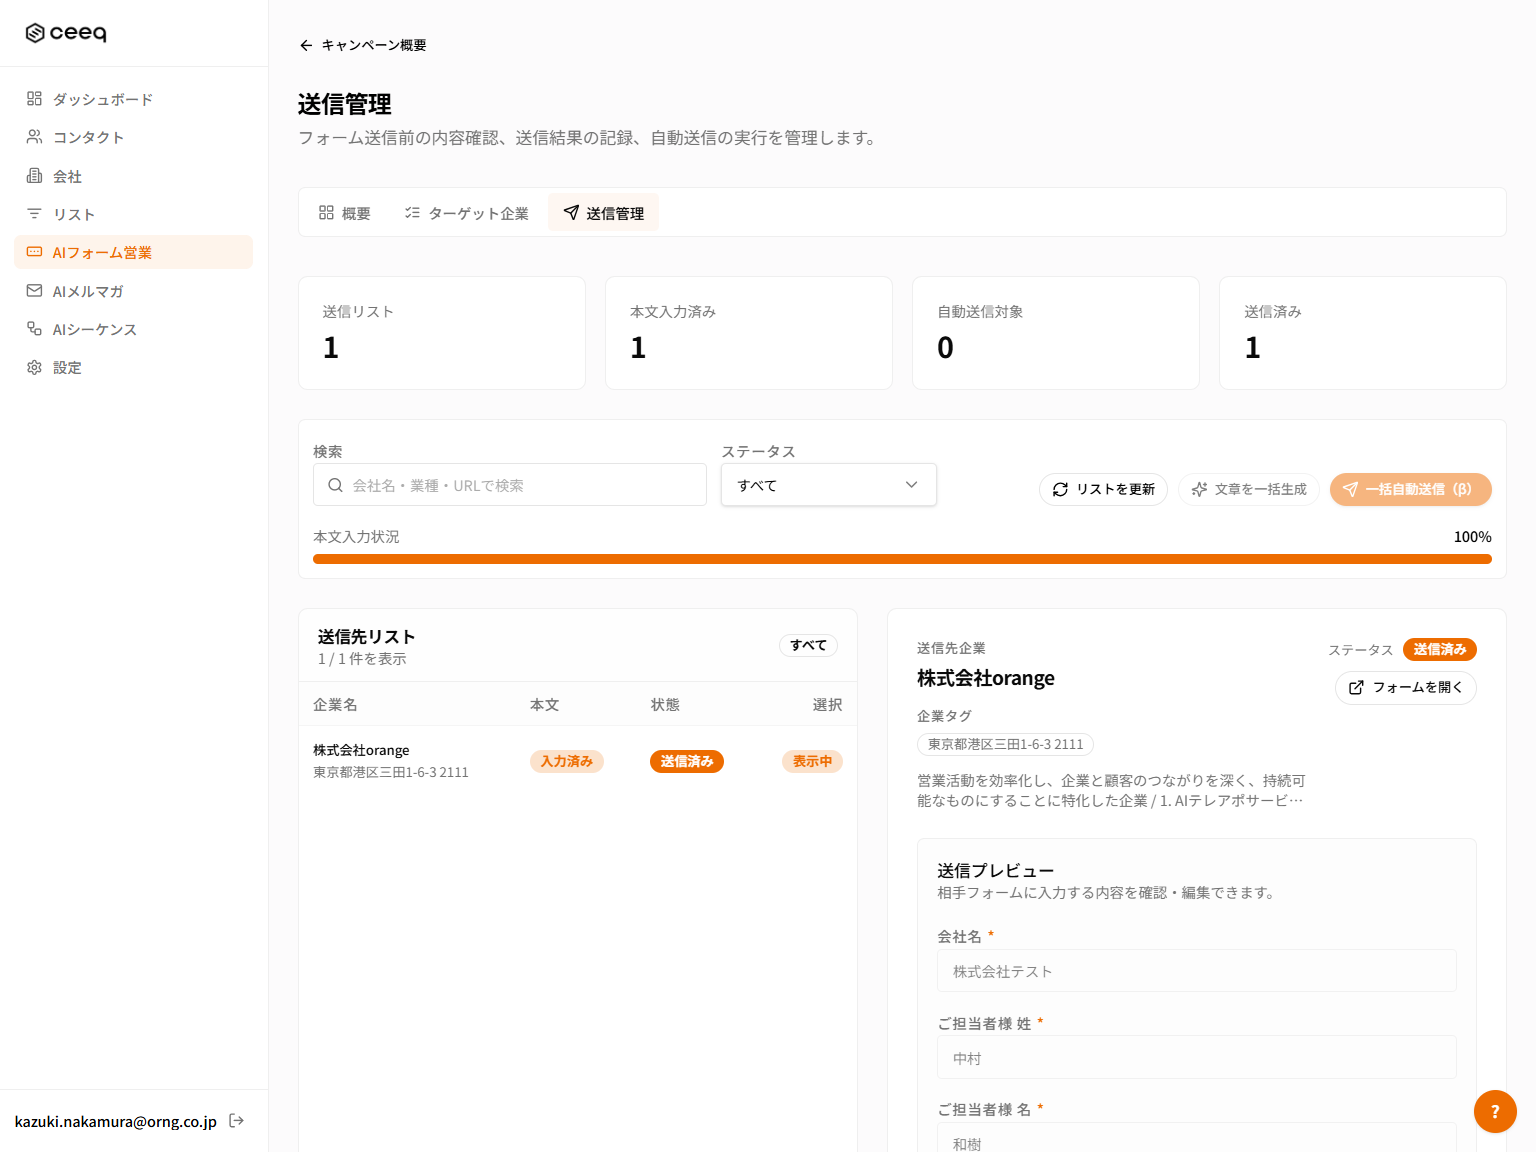Screen dimensions: 1536x1152
Task: Click the external link icon in フォームを開く
Action: [x=1356, y=687]
